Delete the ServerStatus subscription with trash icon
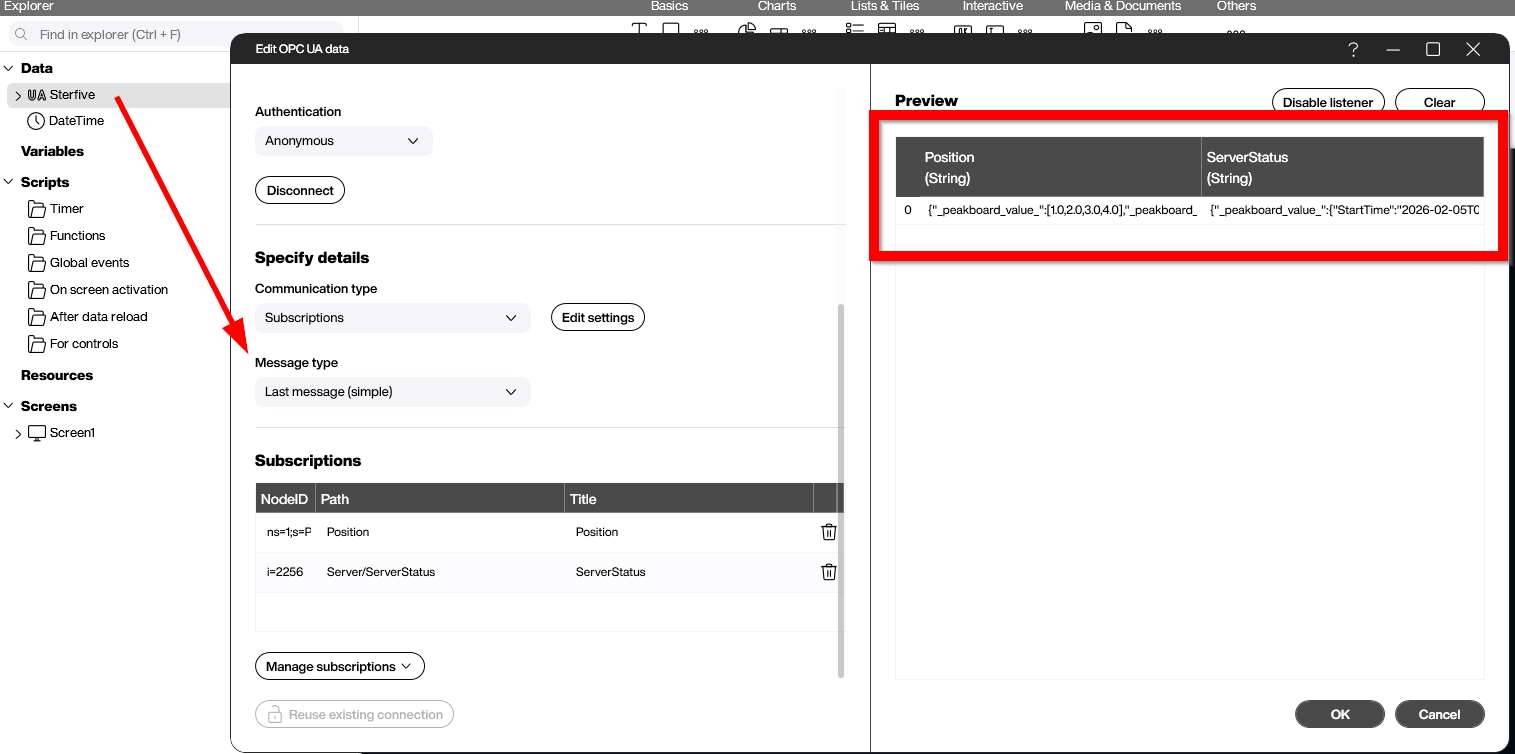This screenshot has width=1515, height=754. [x=828, y=571]
